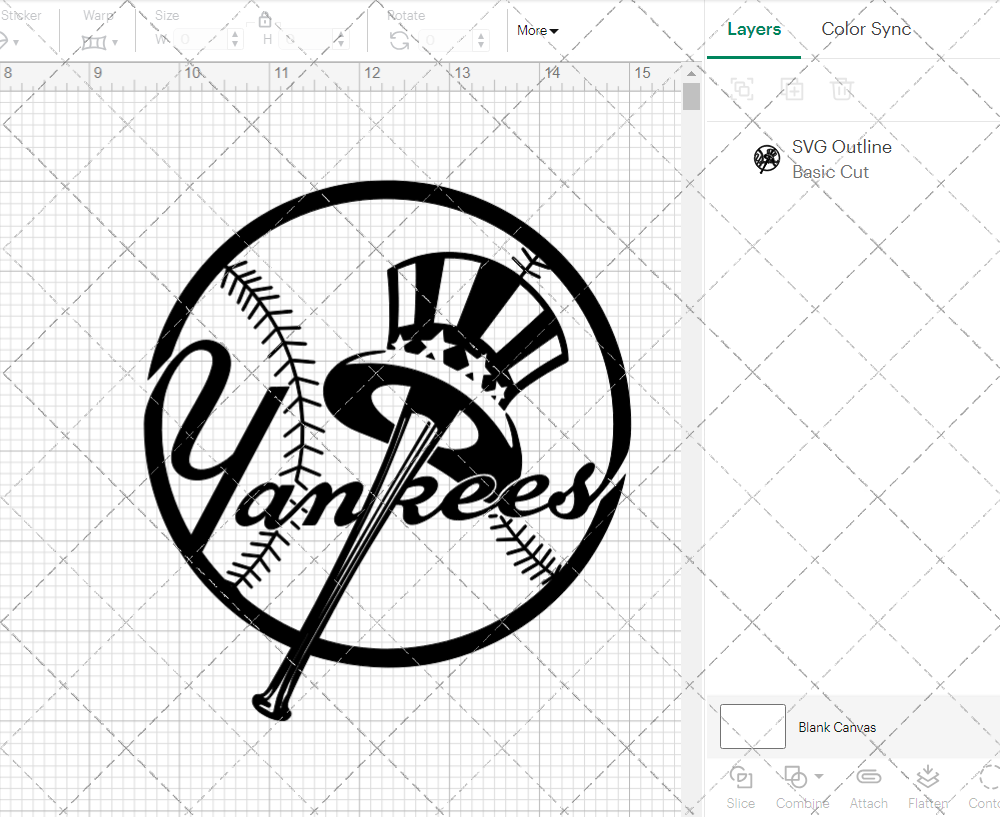
Task: Click the Basic Cut operation label
Action: [x=830, y=172]
